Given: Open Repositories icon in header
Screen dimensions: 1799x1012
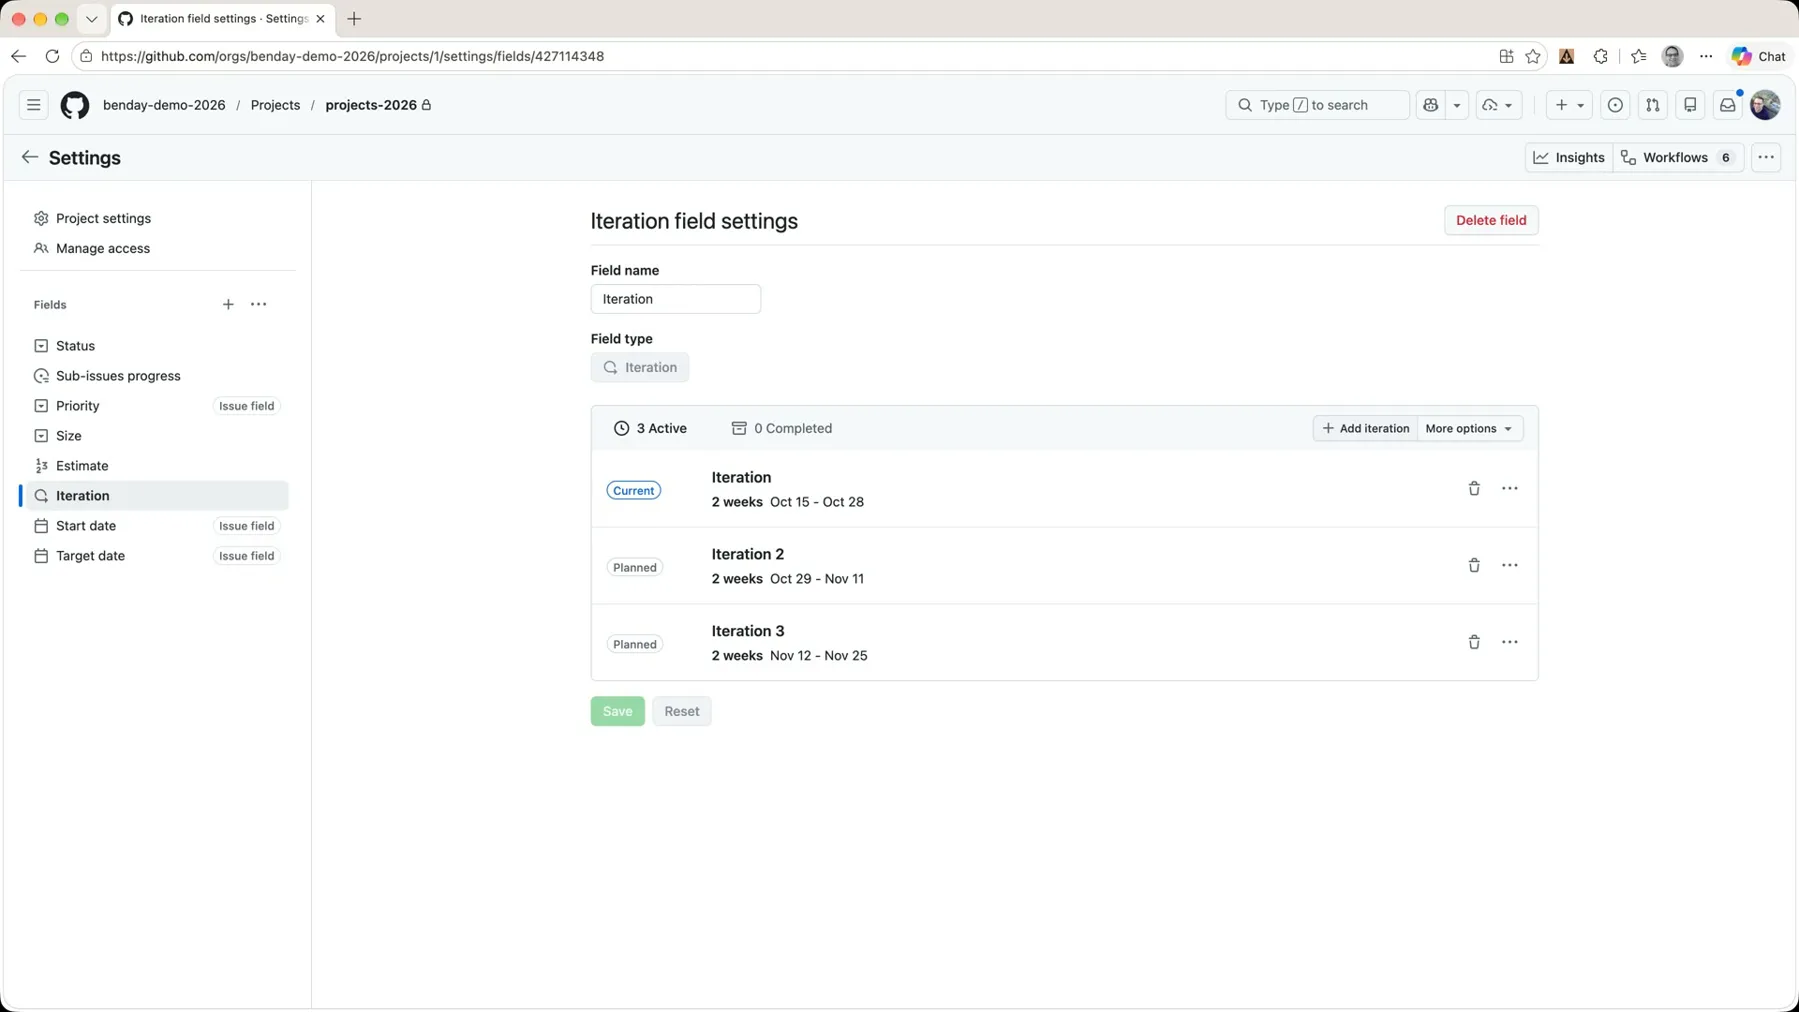Looking at the screenshot, I should coord(1690,105).
